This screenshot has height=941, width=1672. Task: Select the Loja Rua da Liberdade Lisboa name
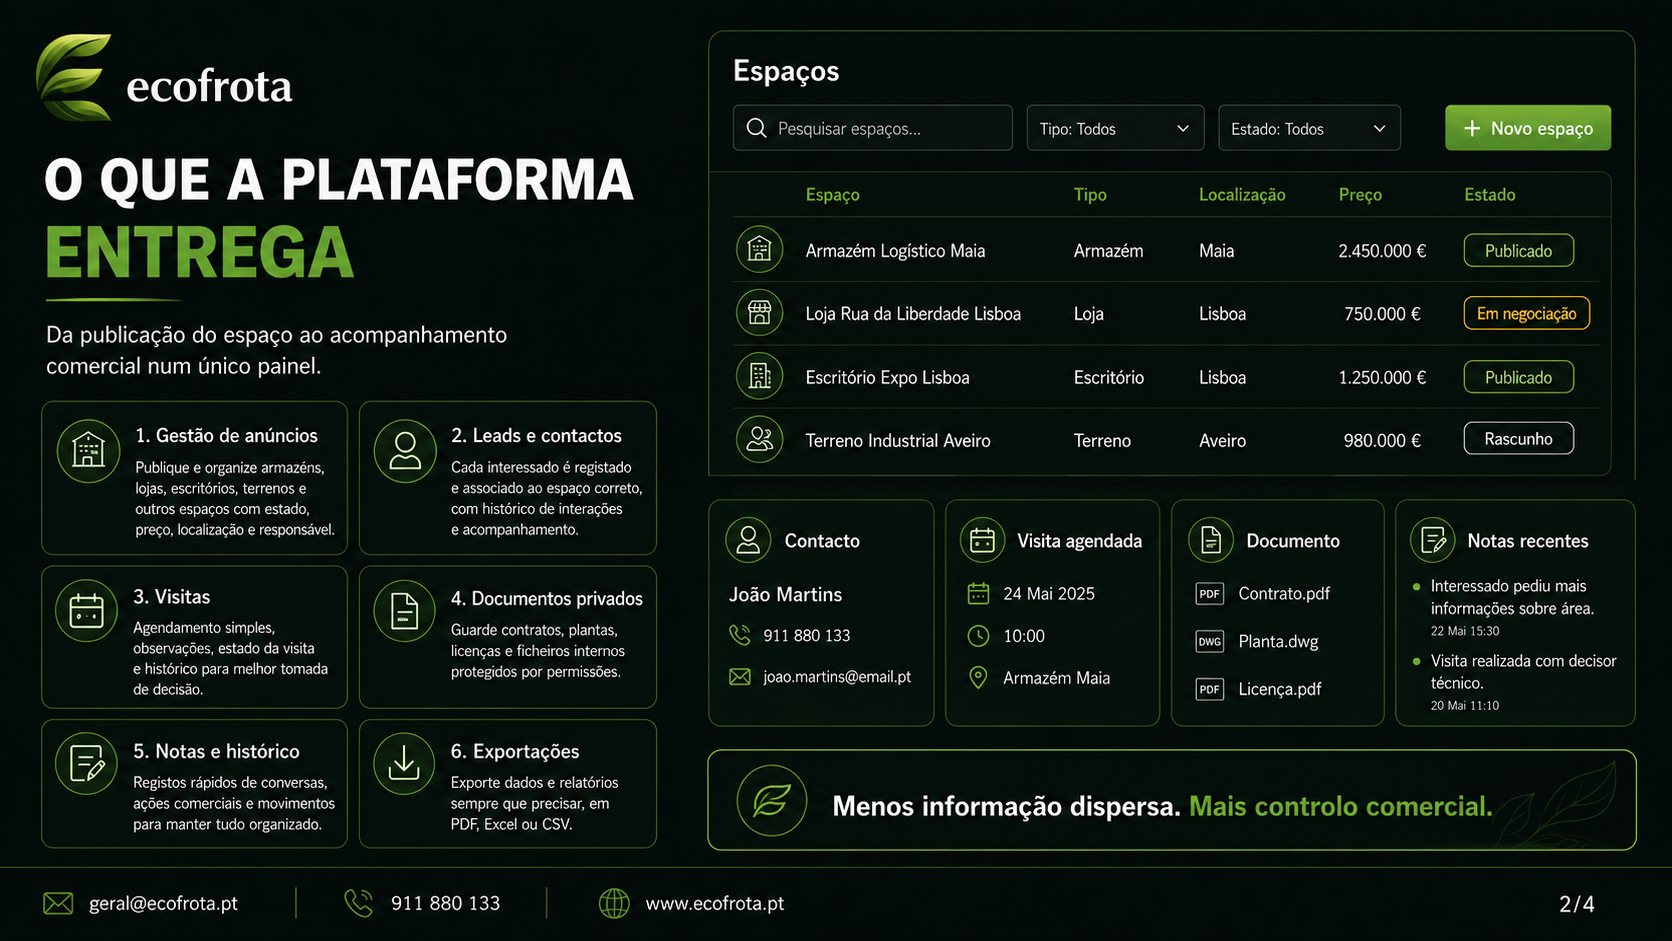[913, 314]
